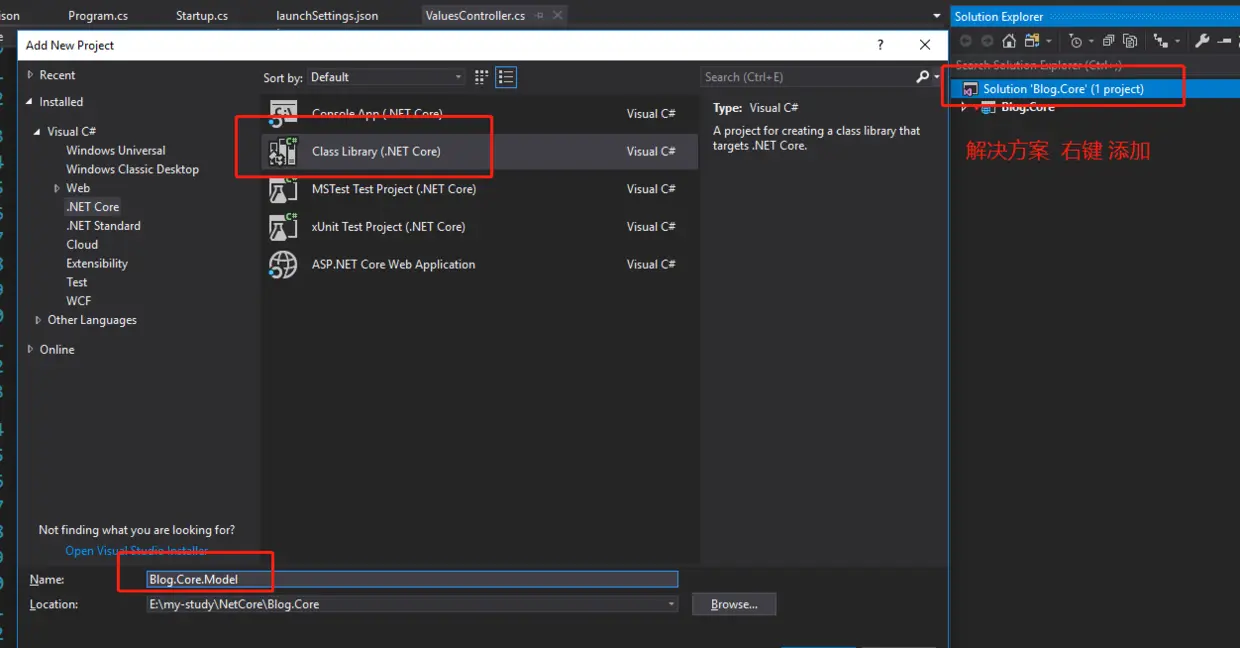Expand the Online node
The image size is (1240, 648).
(x=30, y=349)
